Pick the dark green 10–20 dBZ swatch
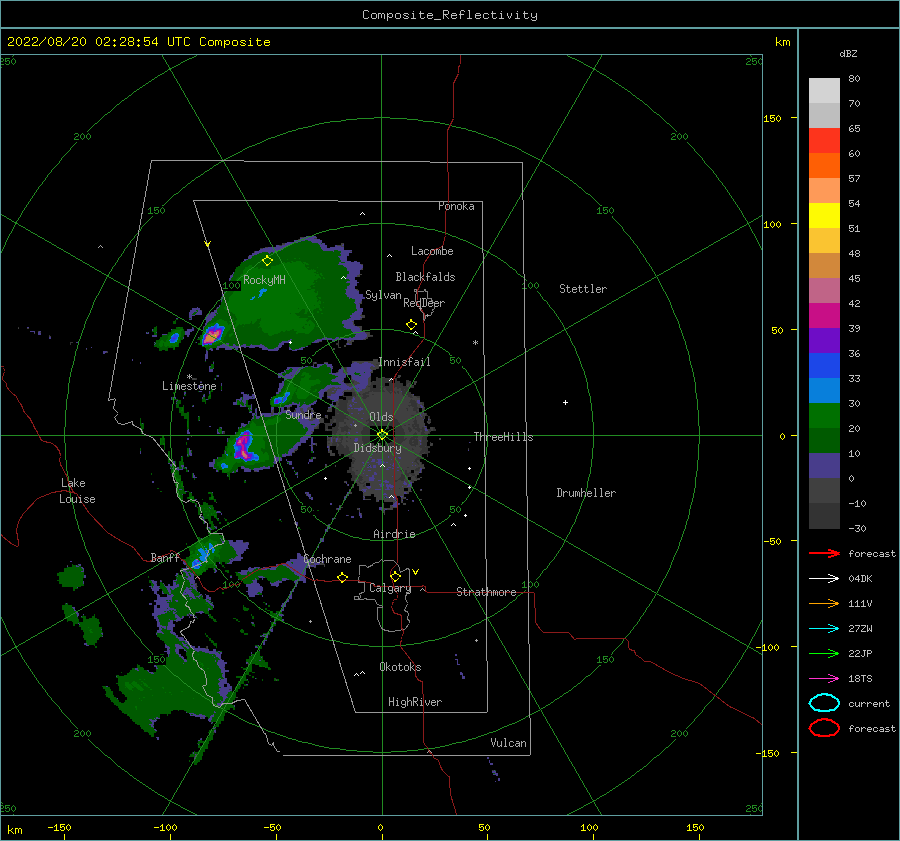The height and width of the screenshot is (841, 900). [x=824, y=441]
